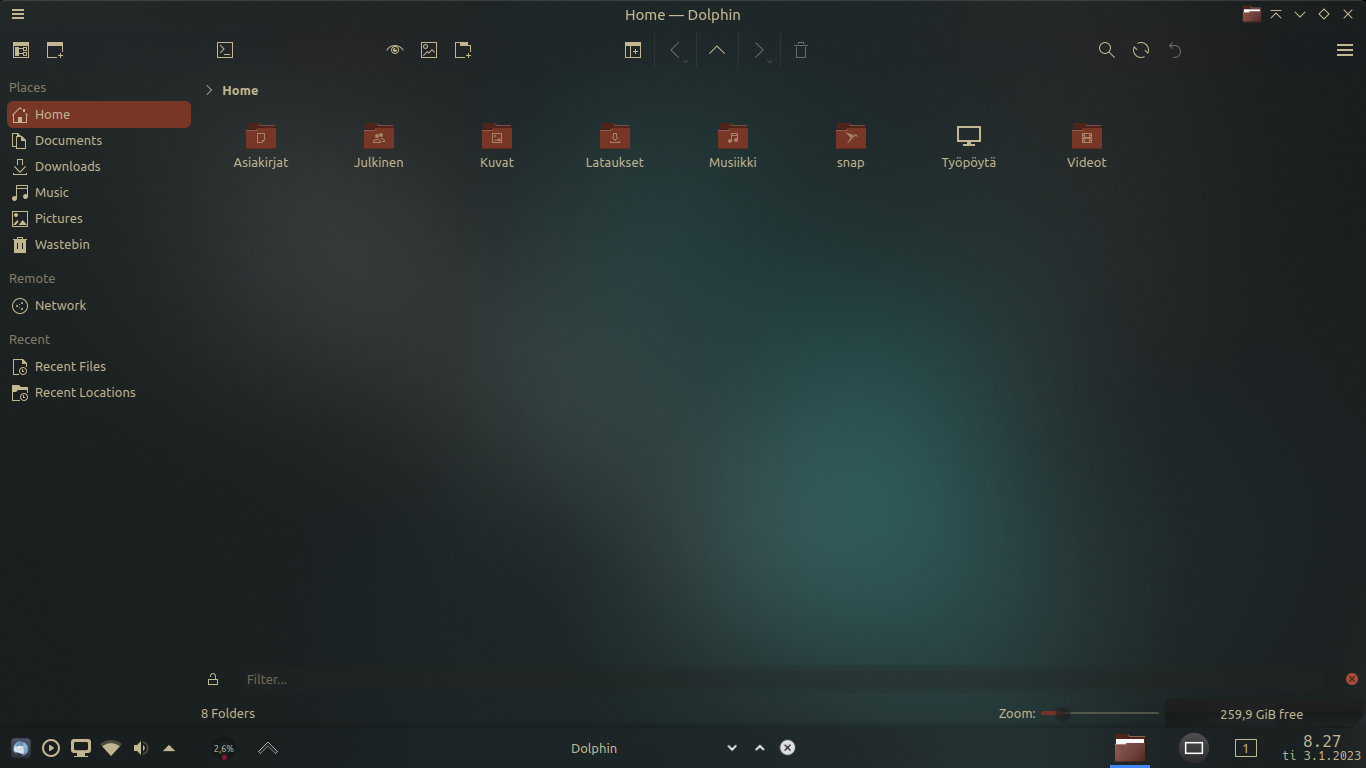Expand hidden system tray icons arrow
Image resolution: width=1366 pixels, height=768 pixels.
point(169,748)
